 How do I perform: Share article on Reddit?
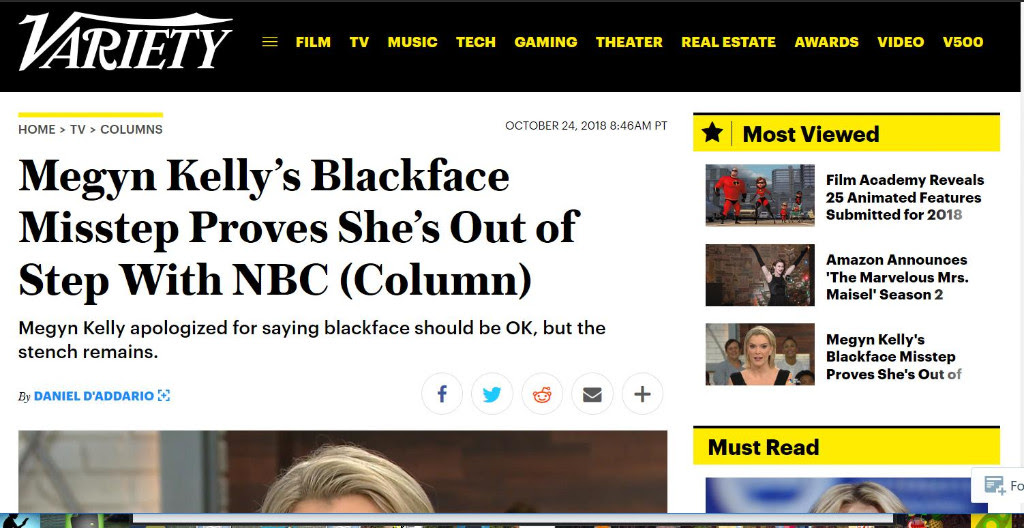click(542, 394)
